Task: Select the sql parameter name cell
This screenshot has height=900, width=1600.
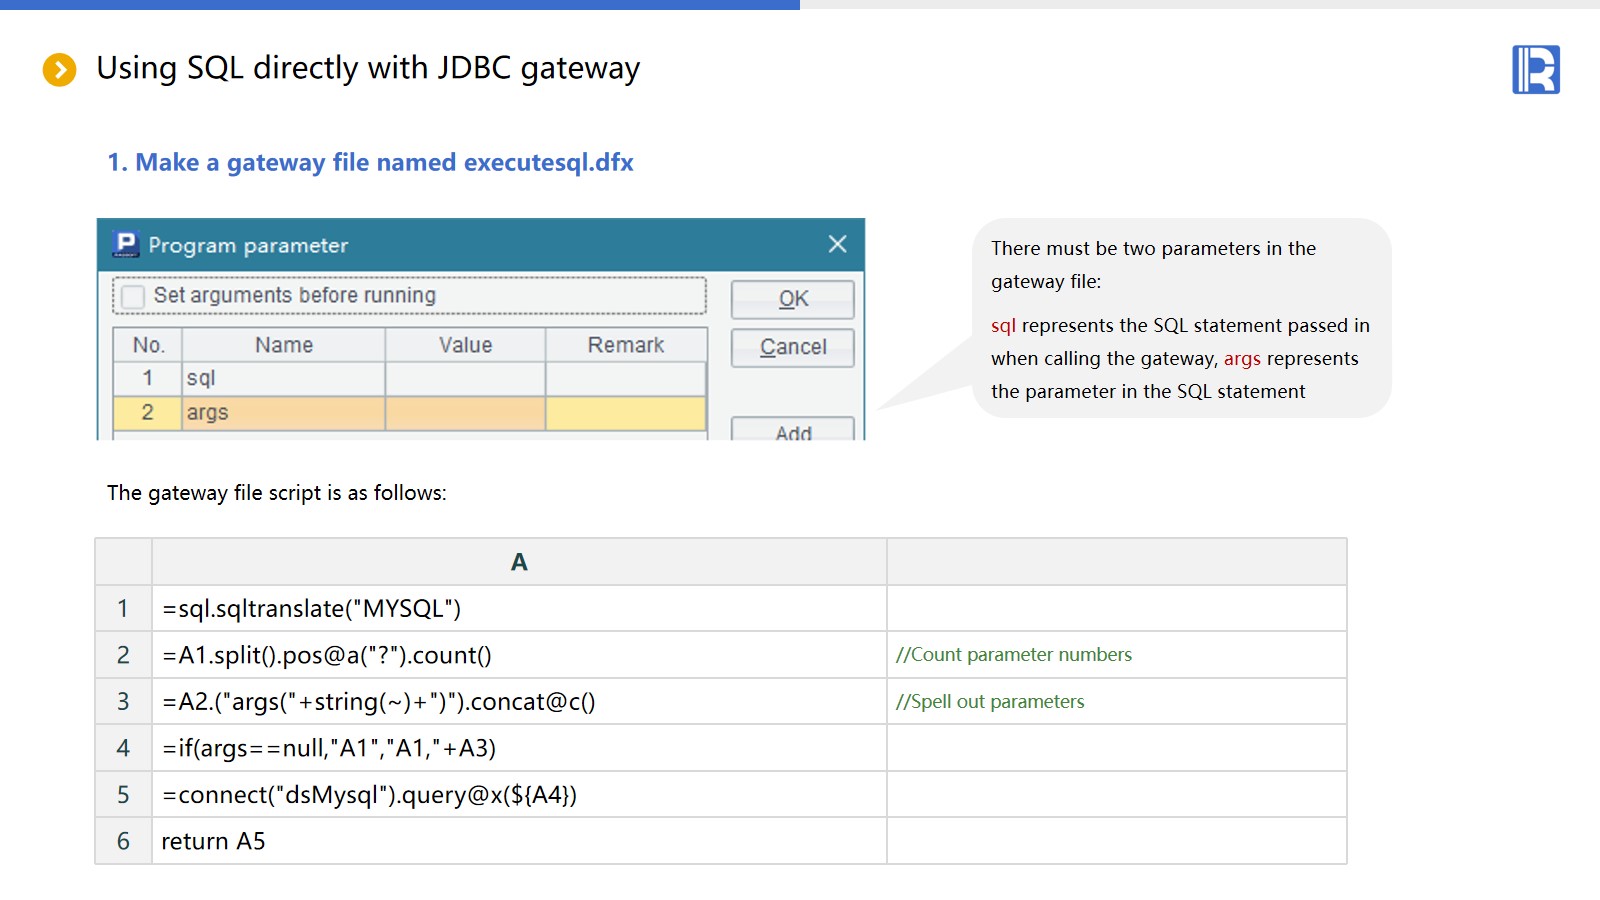Action: pyautogui.click(x=283, y=379)
